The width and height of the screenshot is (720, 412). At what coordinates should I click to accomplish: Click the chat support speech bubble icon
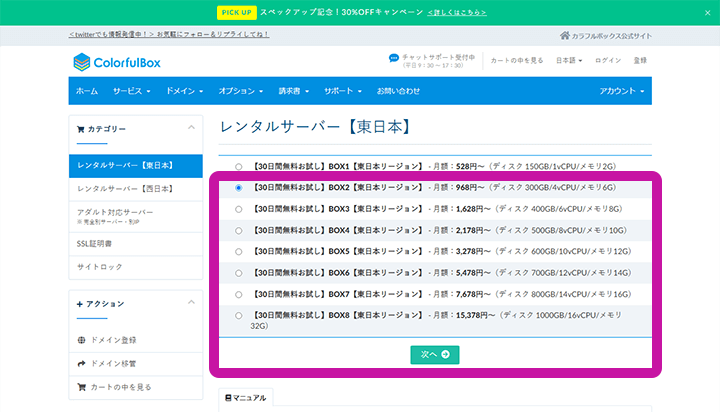click(x=394, y=59)
